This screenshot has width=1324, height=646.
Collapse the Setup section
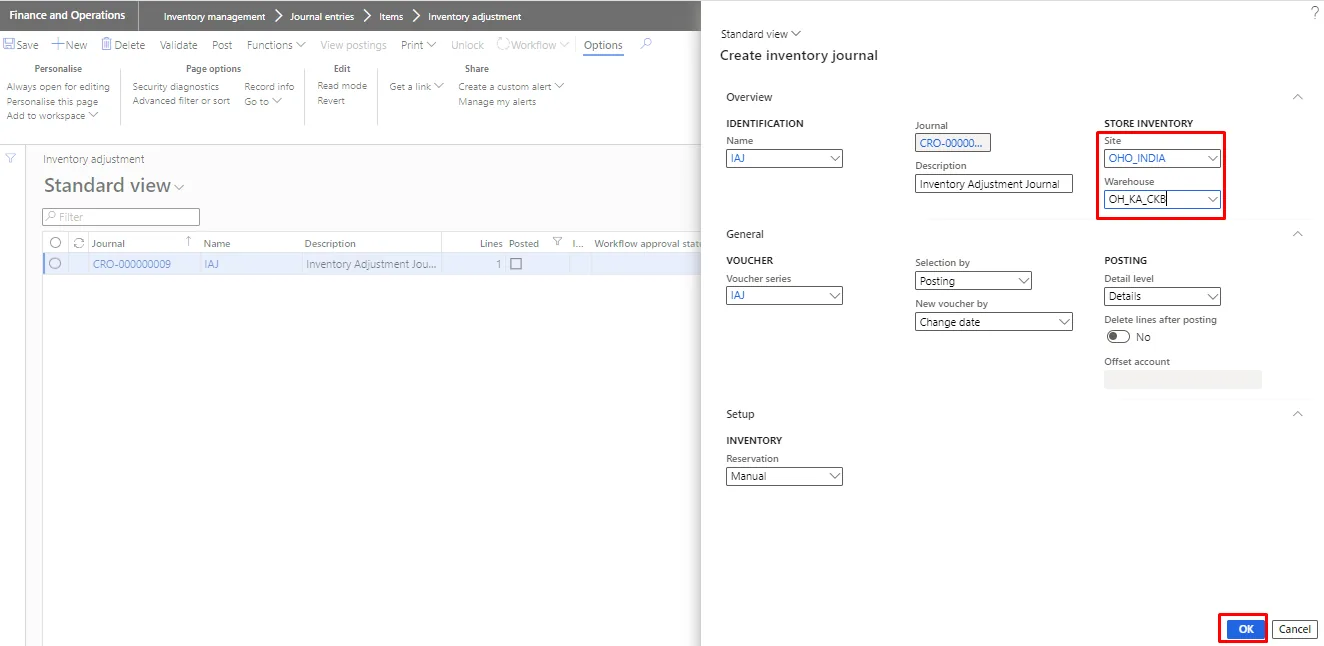click(1298, 414)
